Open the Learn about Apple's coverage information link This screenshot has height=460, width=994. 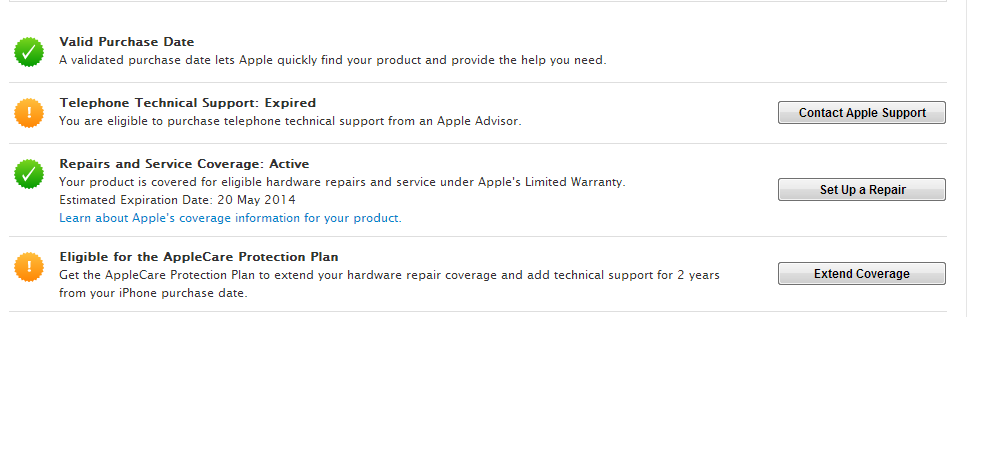(x=230, y=218)
